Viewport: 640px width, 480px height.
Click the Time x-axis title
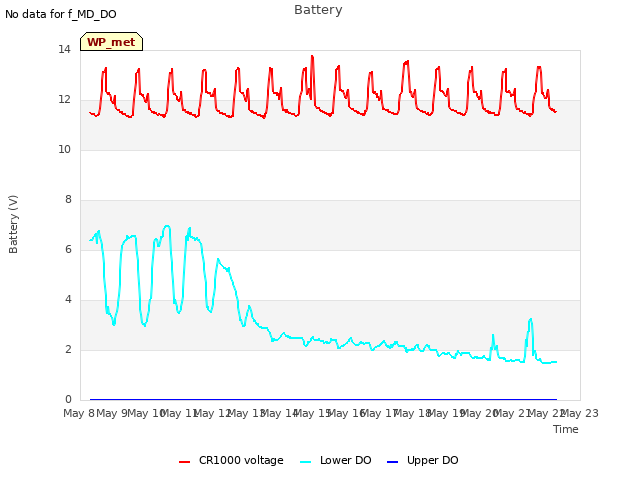(565, 429)
